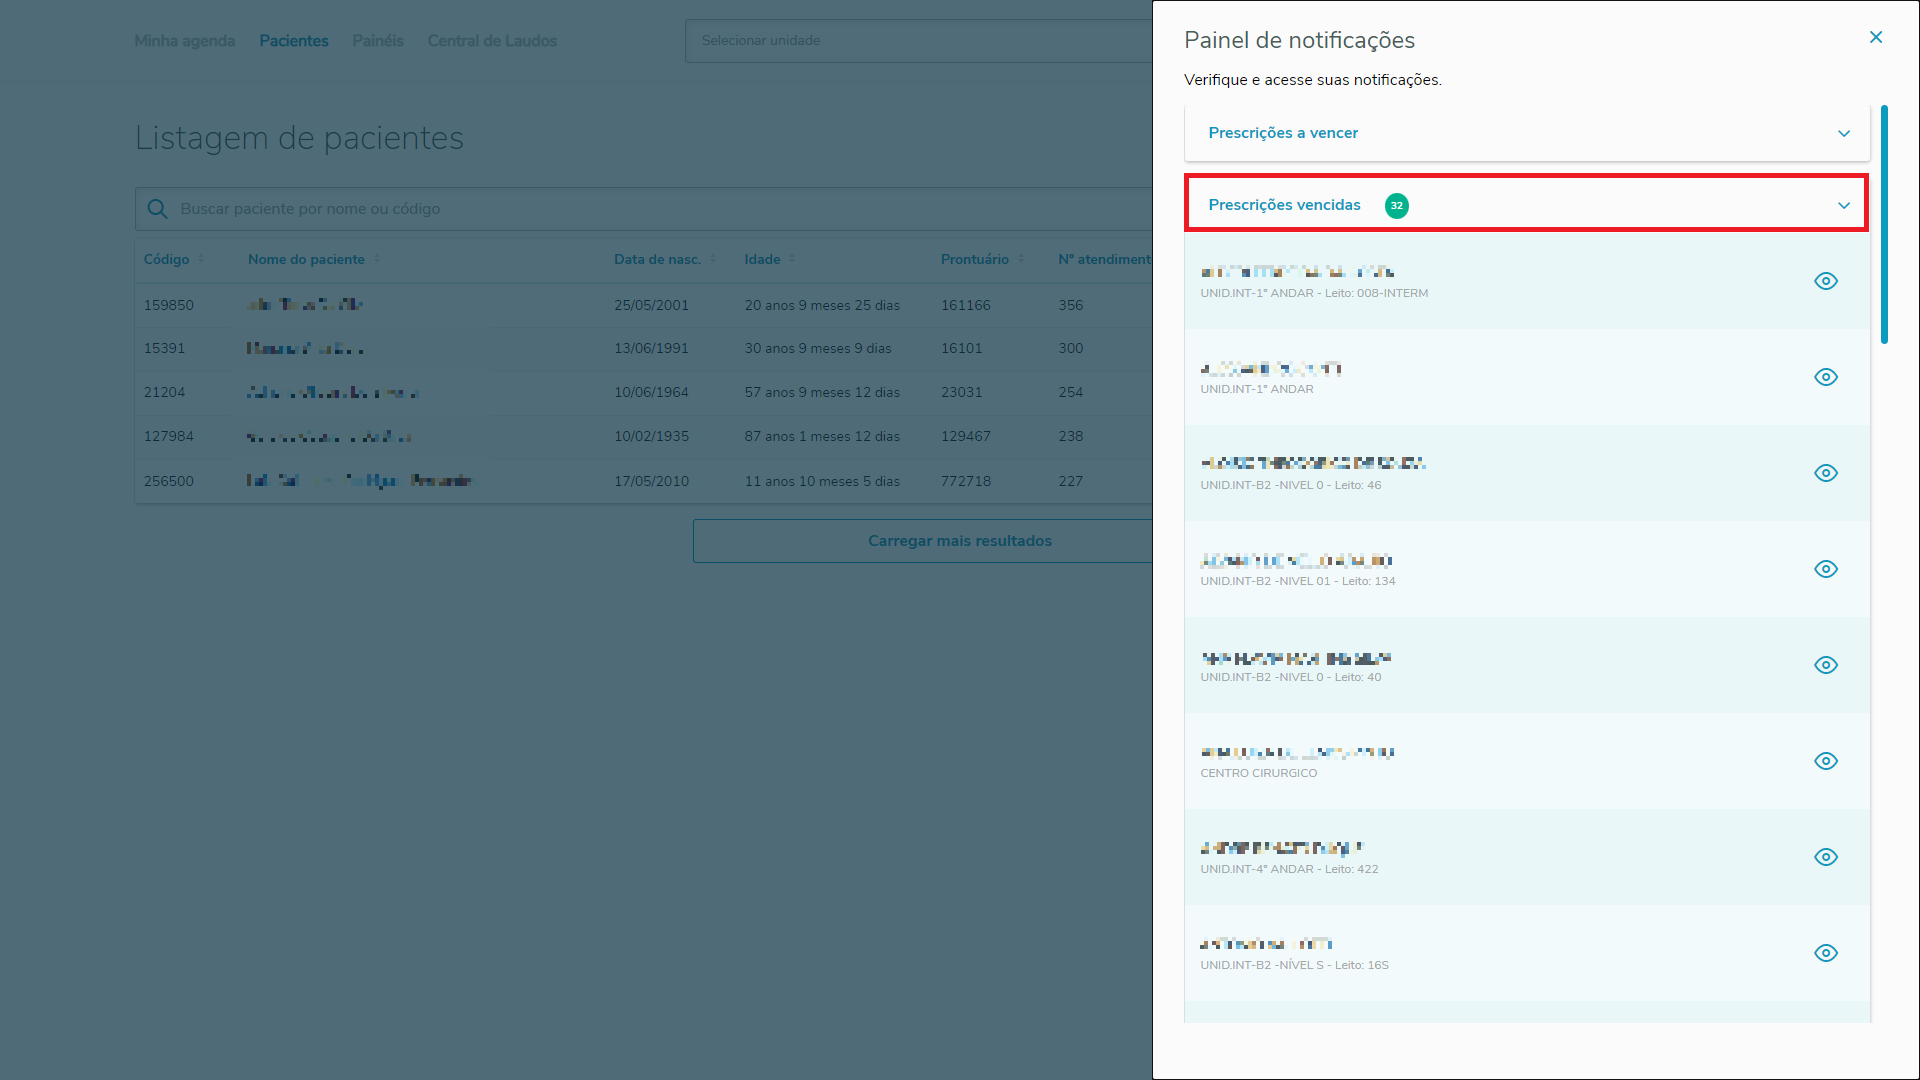Image resolution: width=1920 pixels, height=1080 pixels.
Task: Open eye icon for Leito 16S entry
Action: click(1825, 953)
